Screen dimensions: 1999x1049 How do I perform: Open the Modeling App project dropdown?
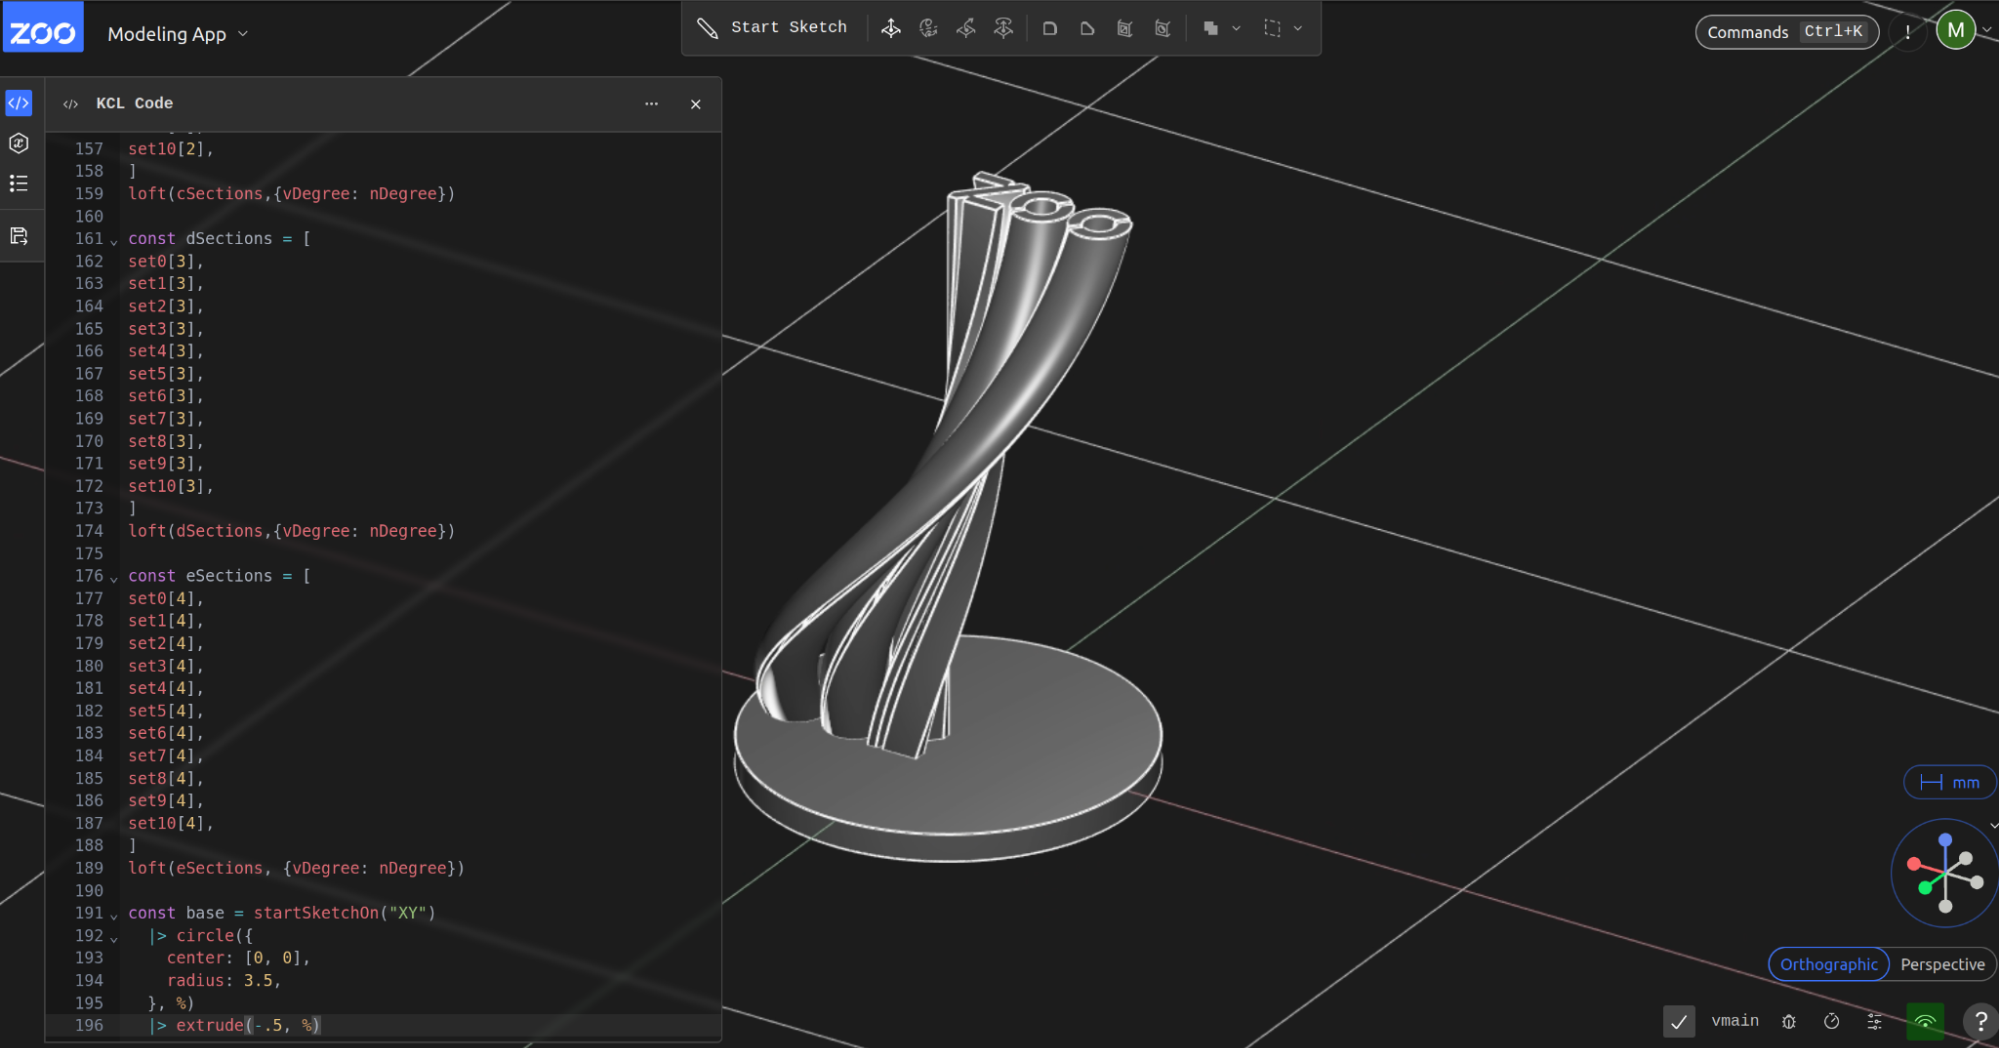point(176,33)
